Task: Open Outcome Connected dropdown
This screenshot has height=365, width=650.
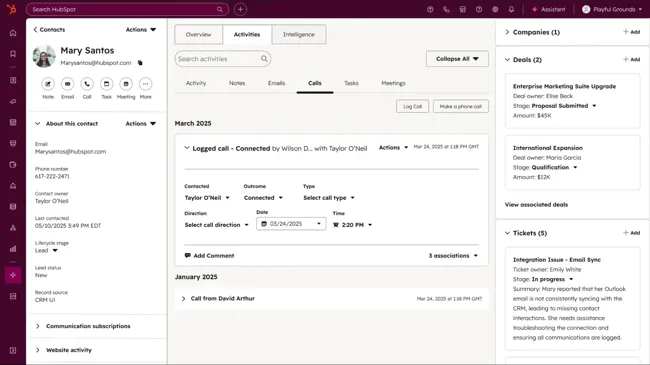Action: (x=263, y=198)
